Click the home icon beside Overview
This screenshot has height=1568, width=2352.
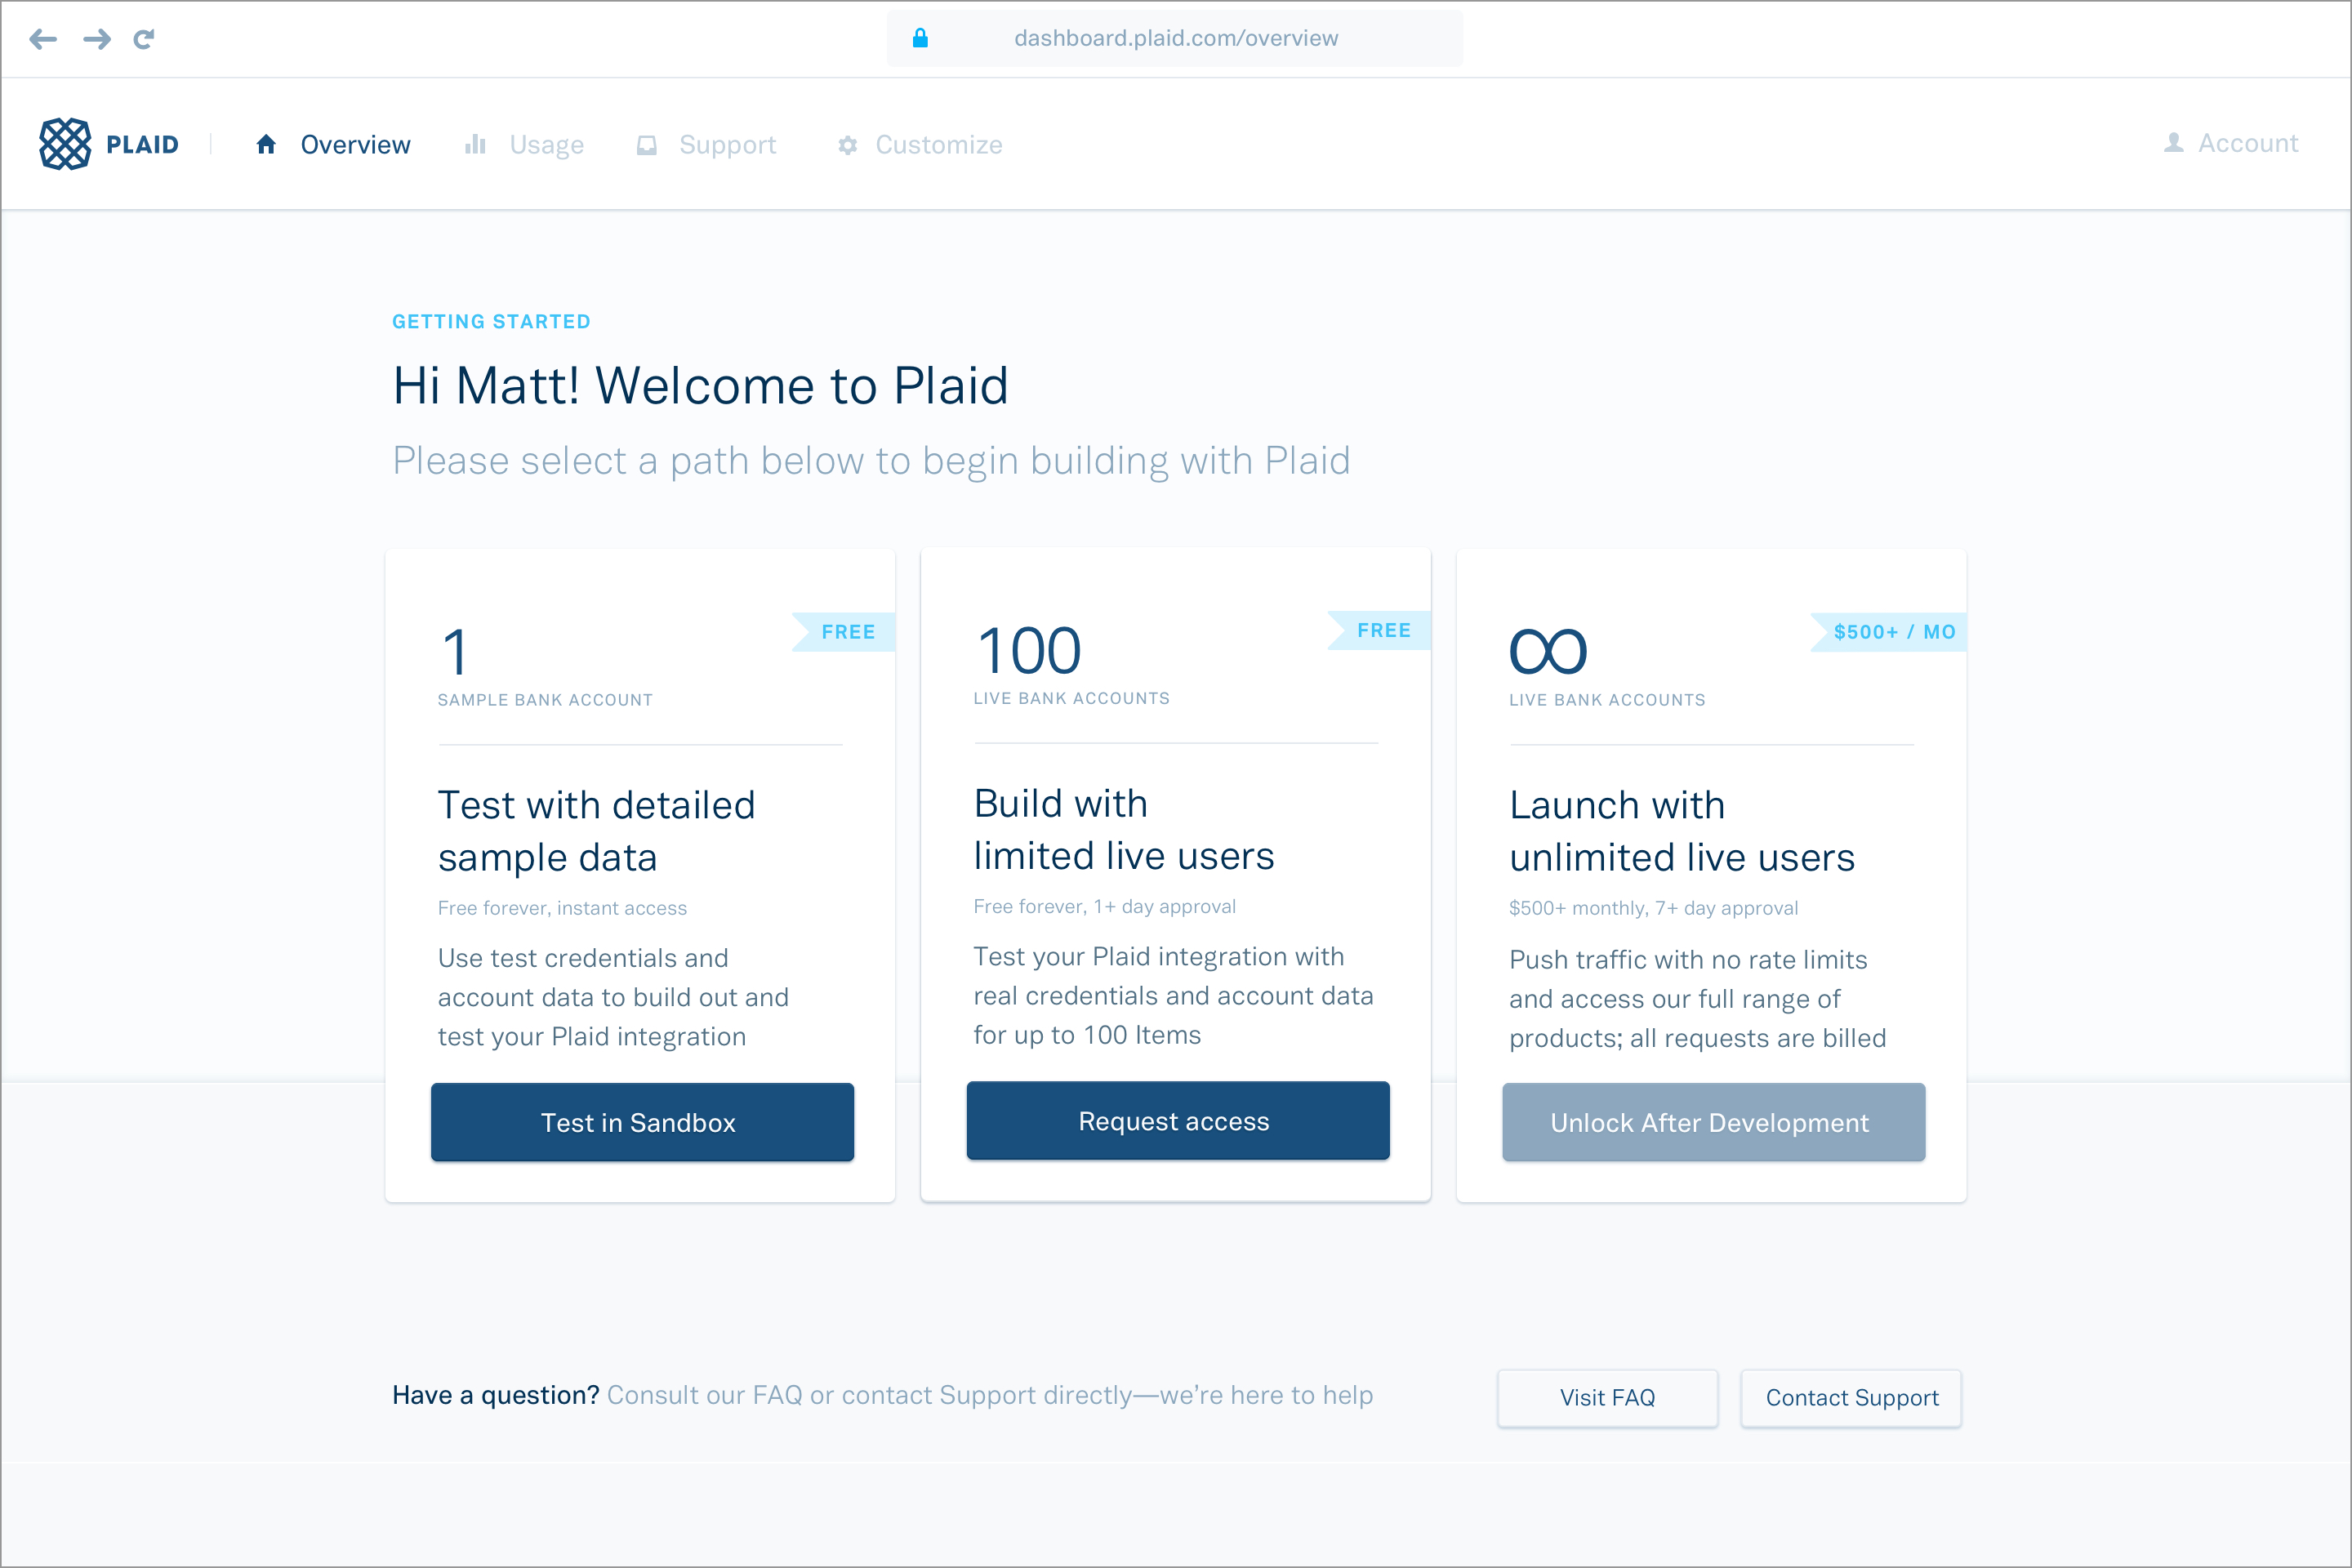pos(266,145)
